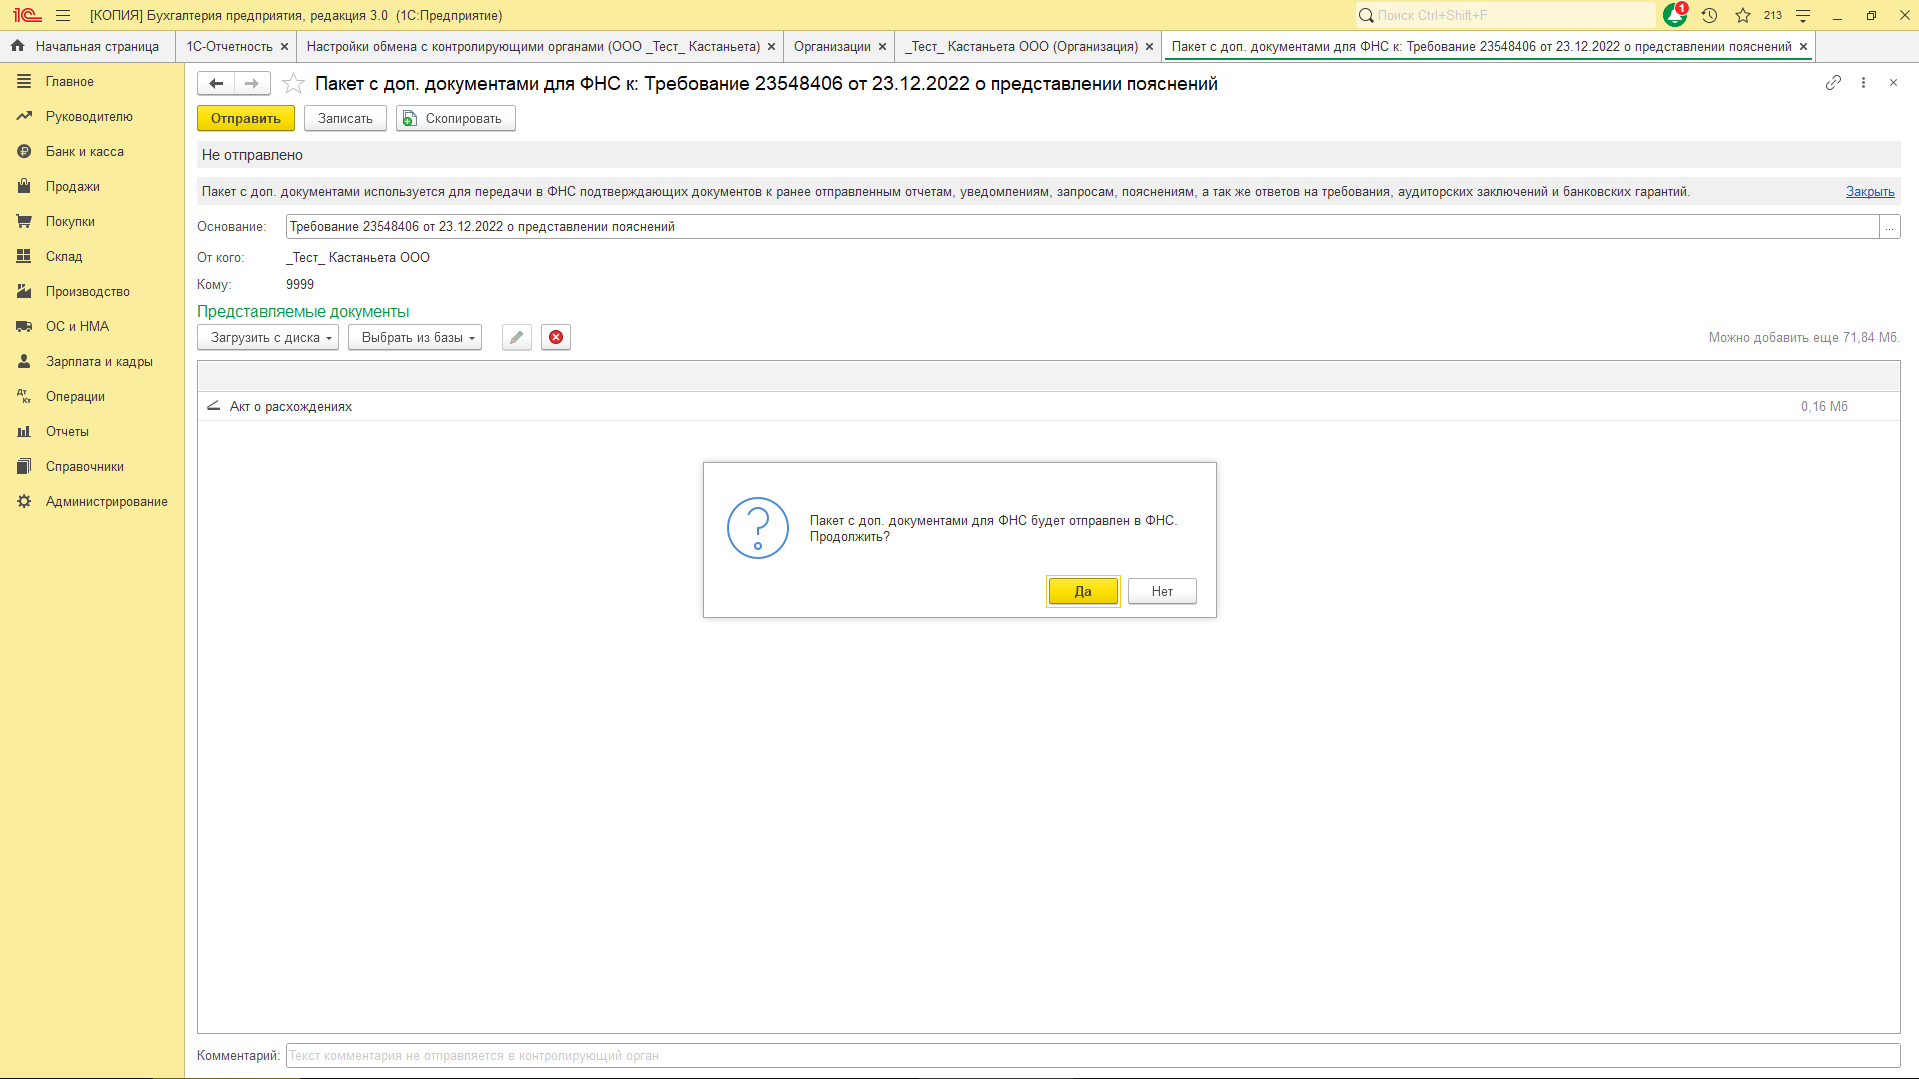Click the Комментарий input field

click(x=1092, y=1056)
